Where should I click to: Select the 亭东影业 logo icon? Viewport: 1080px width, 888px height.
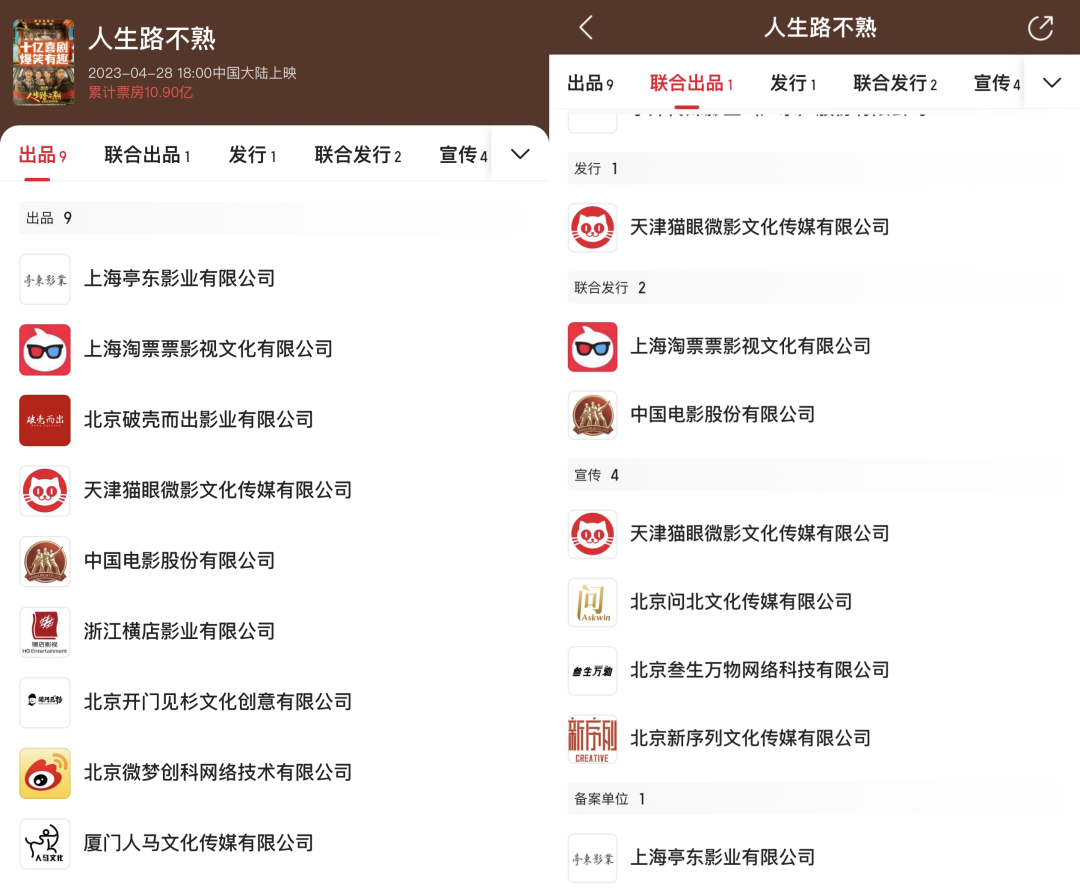click(45, 278)
